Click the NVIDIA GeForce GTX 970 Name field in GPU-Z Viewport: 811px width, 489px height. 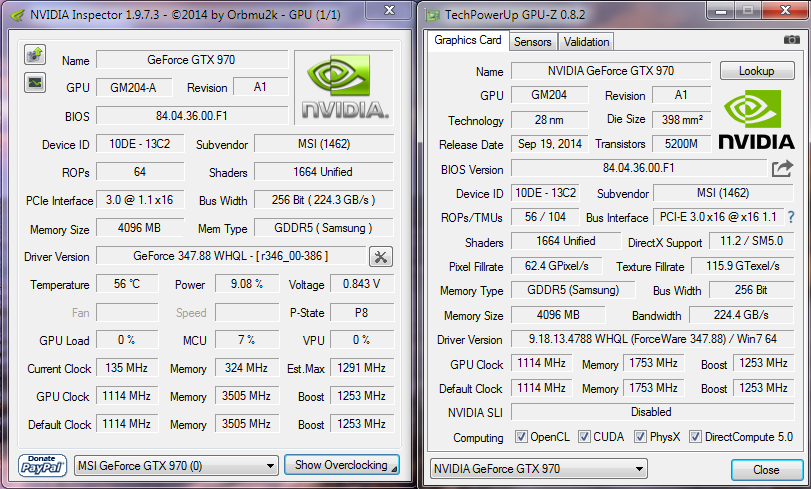click(x=611, y=71)
